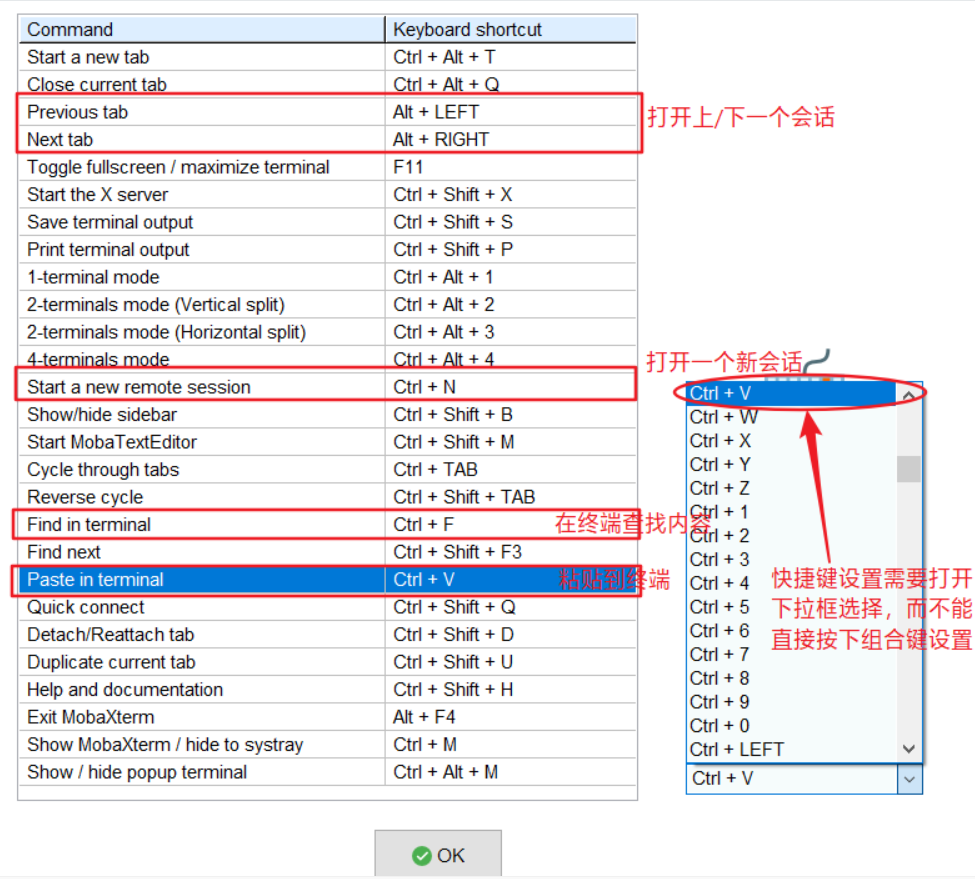Select the 'Quick connect' row

pyautogui.click(x=328, y=607)
